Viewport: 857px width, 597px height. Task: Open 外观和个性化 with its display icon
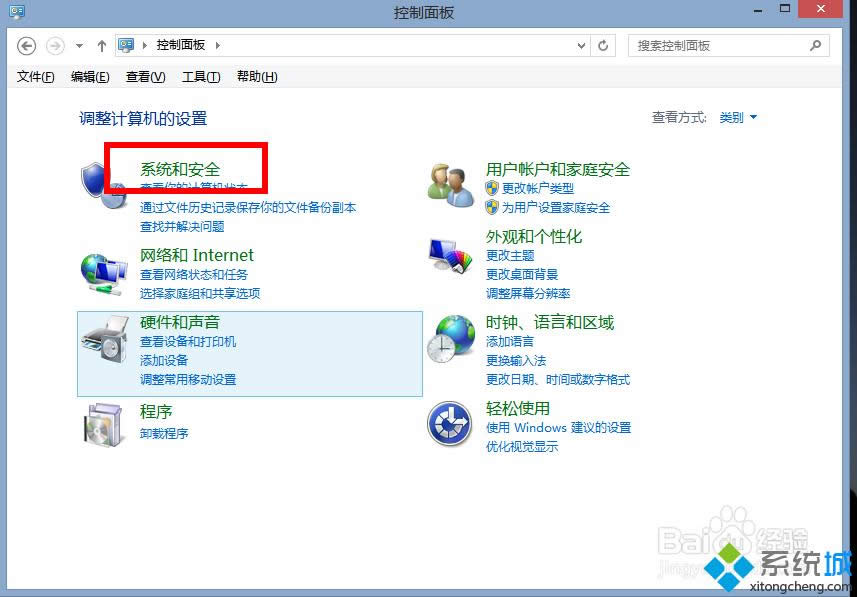(x=450, y=255)
